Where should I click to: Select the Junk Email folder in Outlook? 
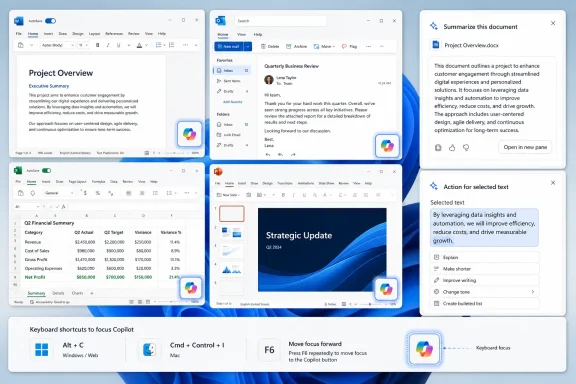coord(228,135)
